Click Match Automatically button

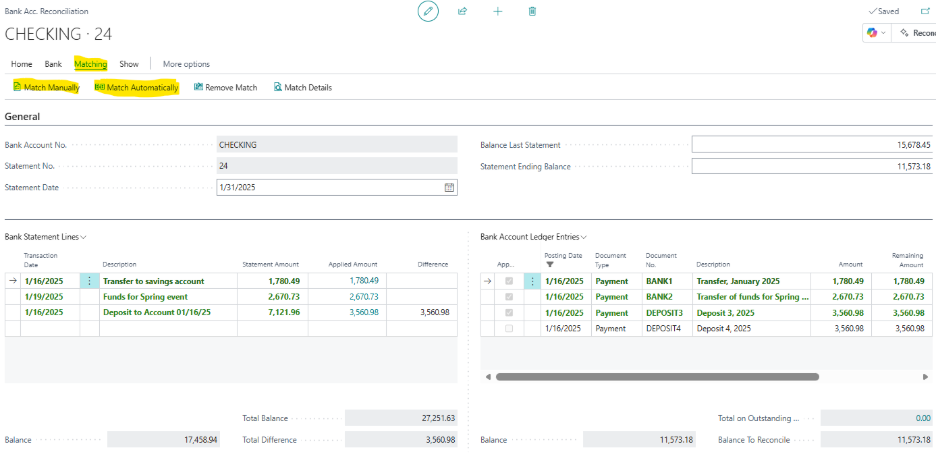(x=137, y=88)
